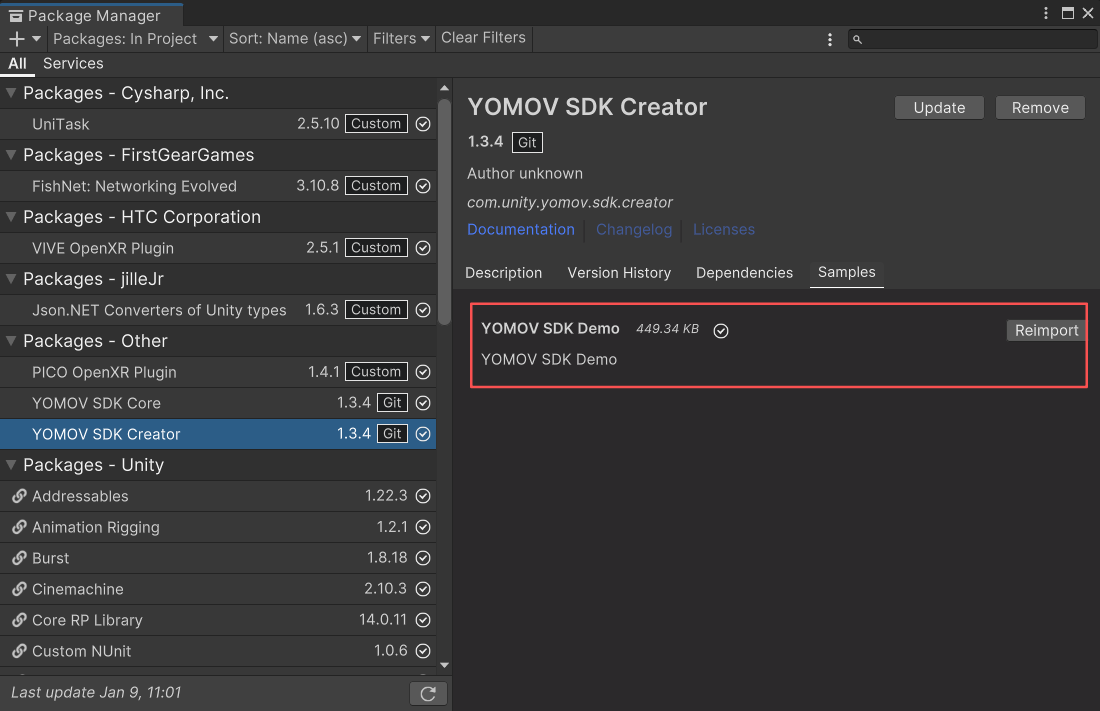Viewport: 1100px width, 711px height.
Task: Collapse Packages - Other group
Action: 11,340
